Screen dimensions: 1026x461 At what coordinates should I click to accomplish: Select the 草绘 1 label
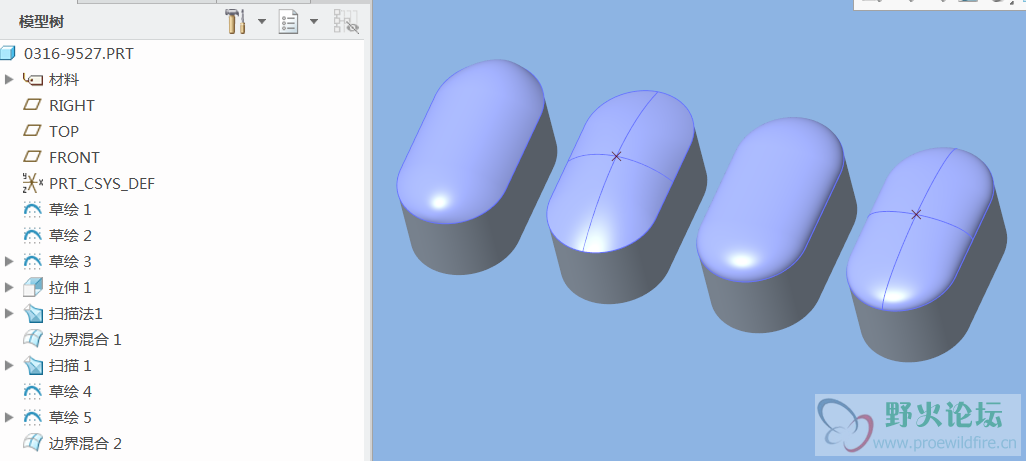71,210
